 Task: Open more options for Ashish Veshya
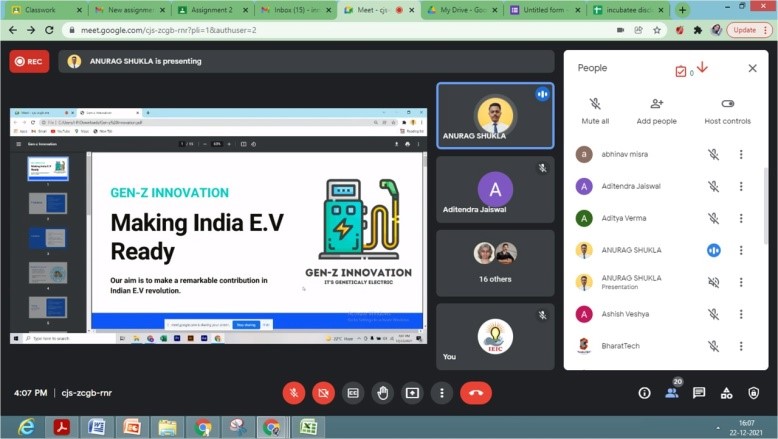(x=741, y=314)
